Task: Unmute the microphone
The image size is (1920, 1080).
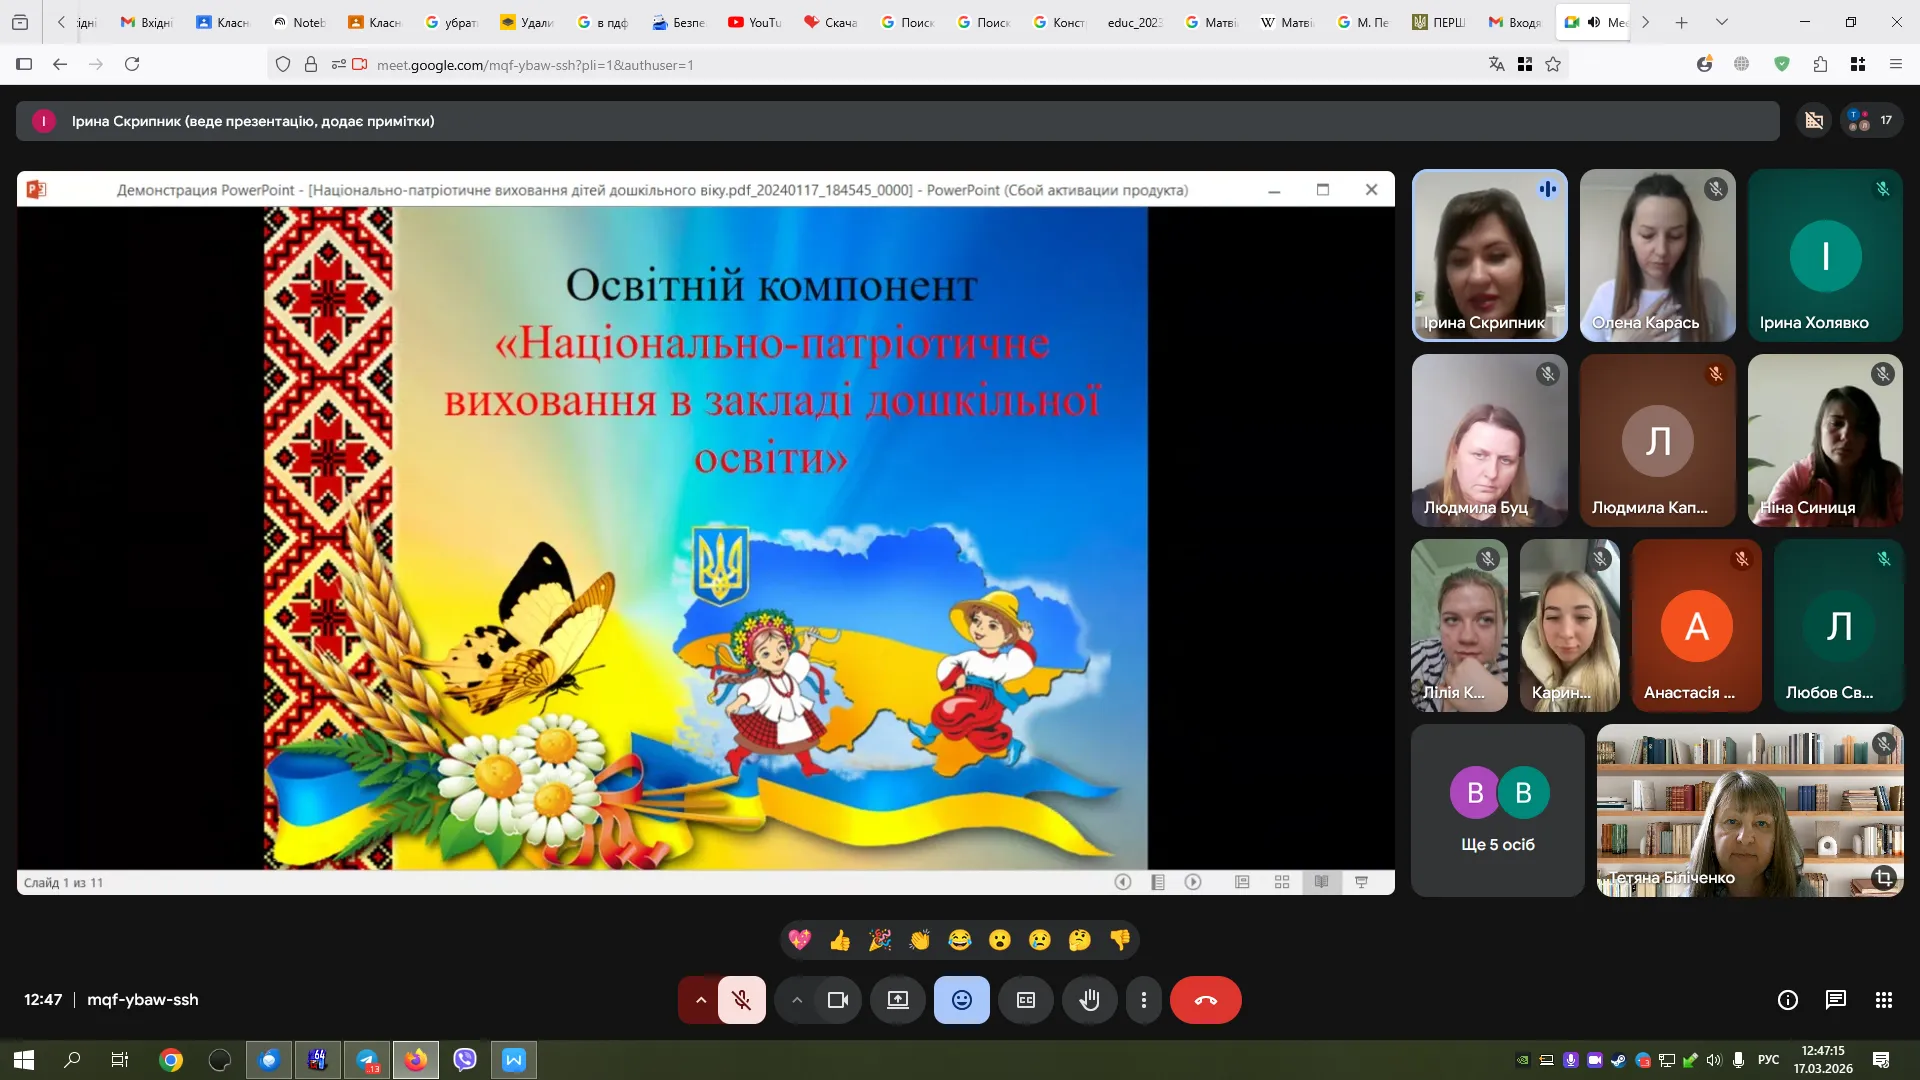Action: [x=741, y=1000]
